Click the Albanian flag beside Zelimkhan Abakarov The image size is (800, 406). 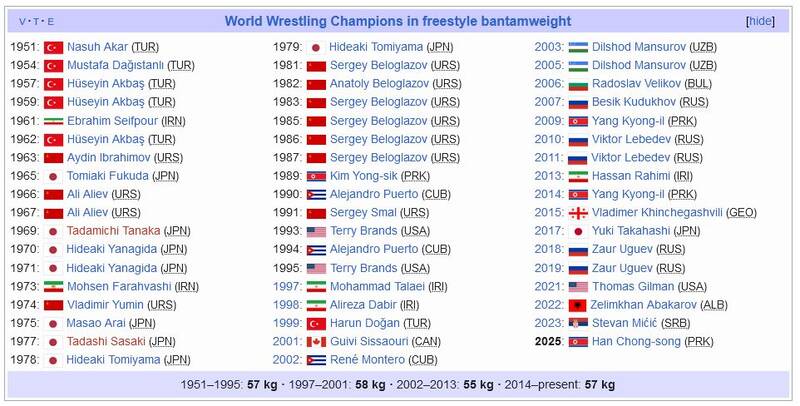[577, 304]
